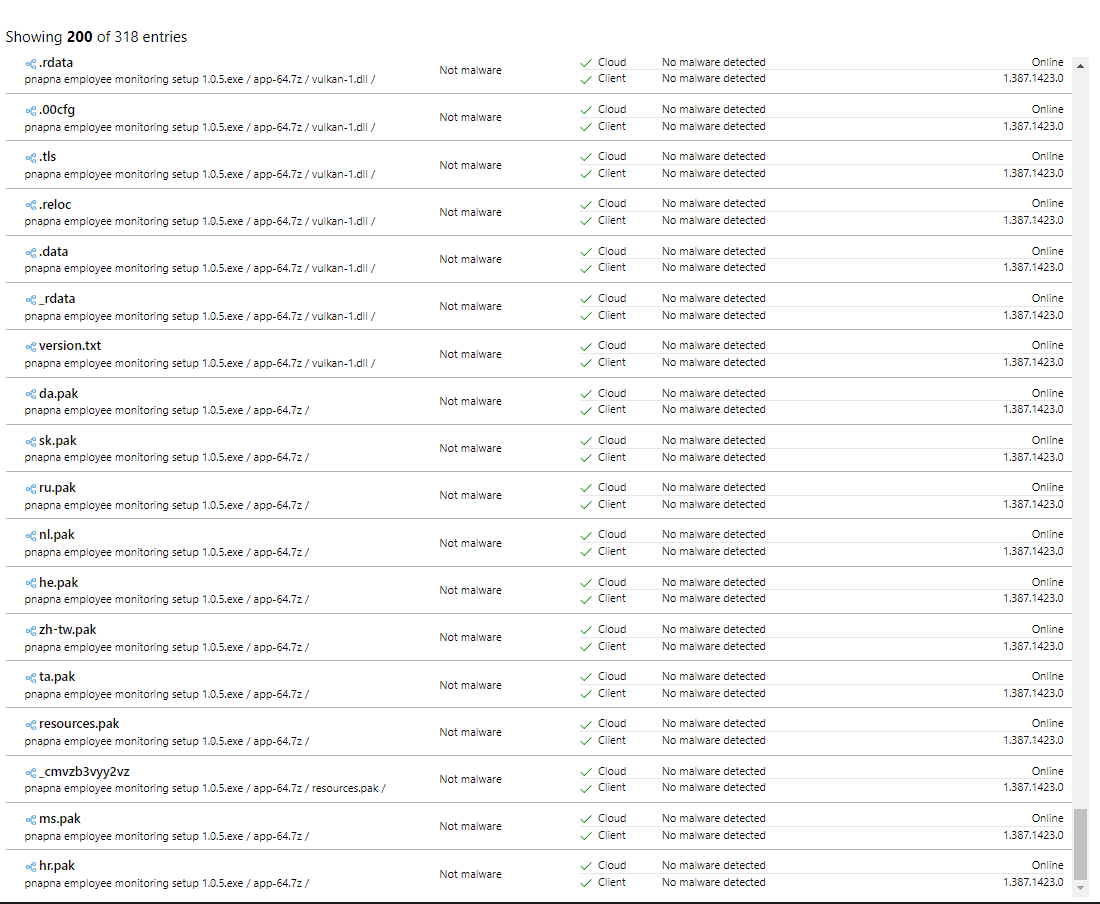Select the .tls file name
Viewport: 1100px width, 904px height.
[48, 157]
